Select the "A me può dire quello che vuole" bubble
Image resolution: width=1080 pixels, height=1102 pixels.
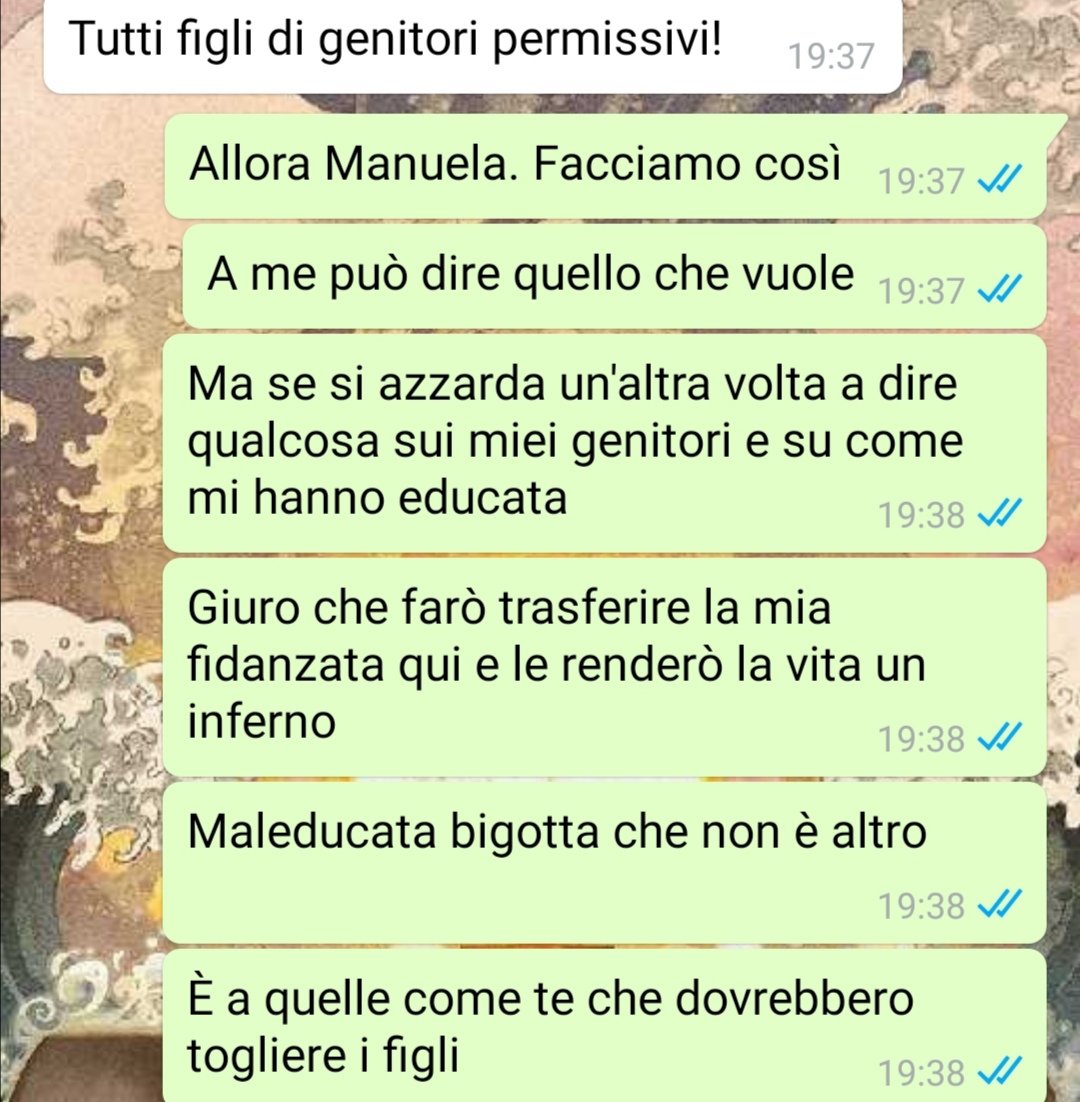615,276
